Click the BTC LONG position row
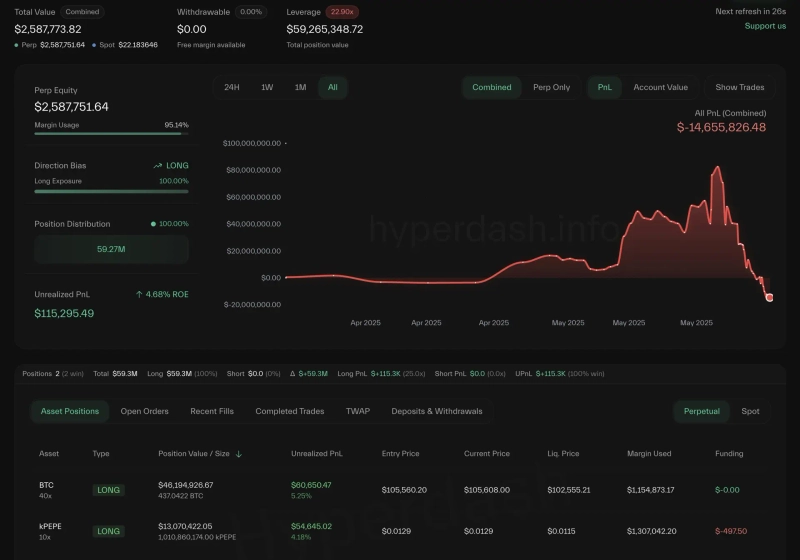This screenshot has height=560, width=800. click(400, 490)
